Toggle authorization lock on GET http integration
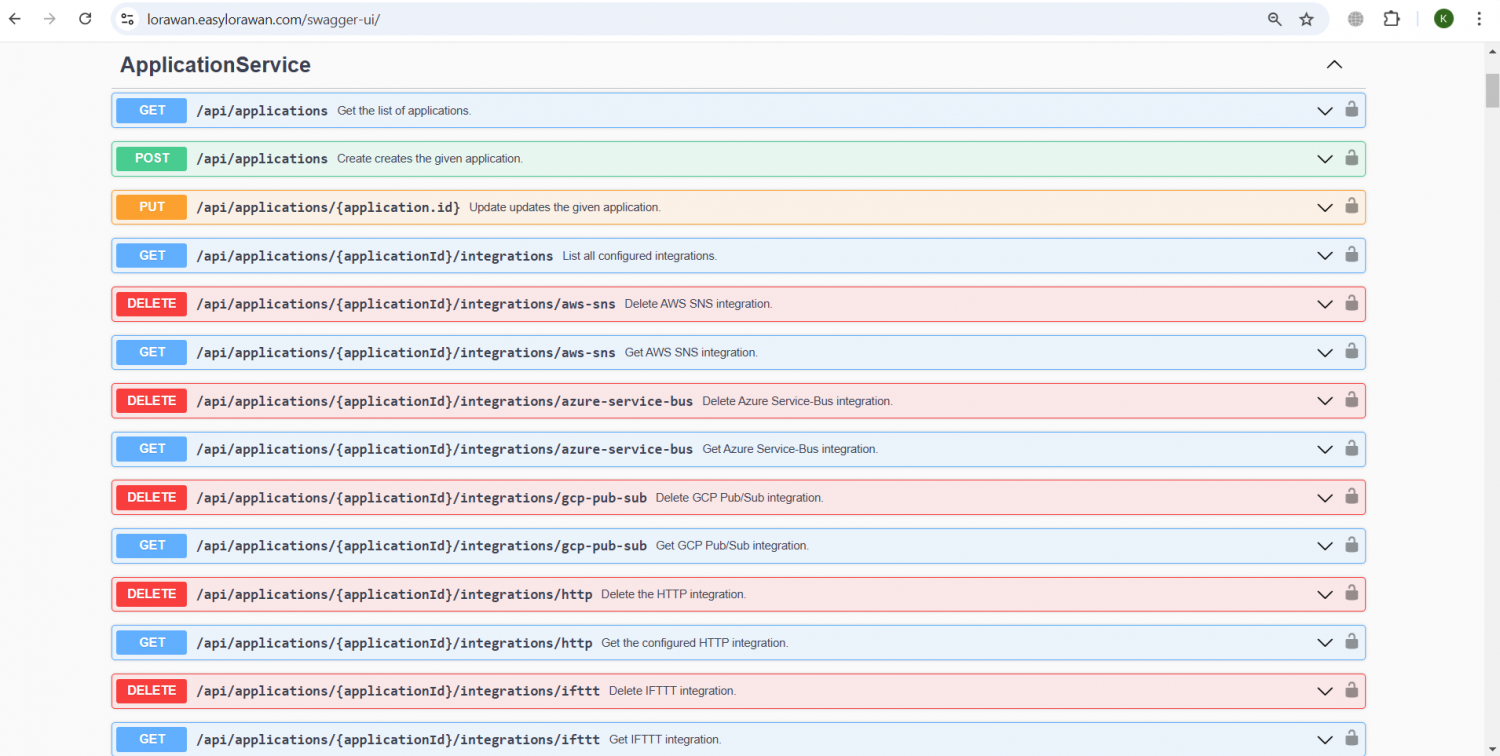Screen dimensions: 1500x756 click(x=1351, y=642)
